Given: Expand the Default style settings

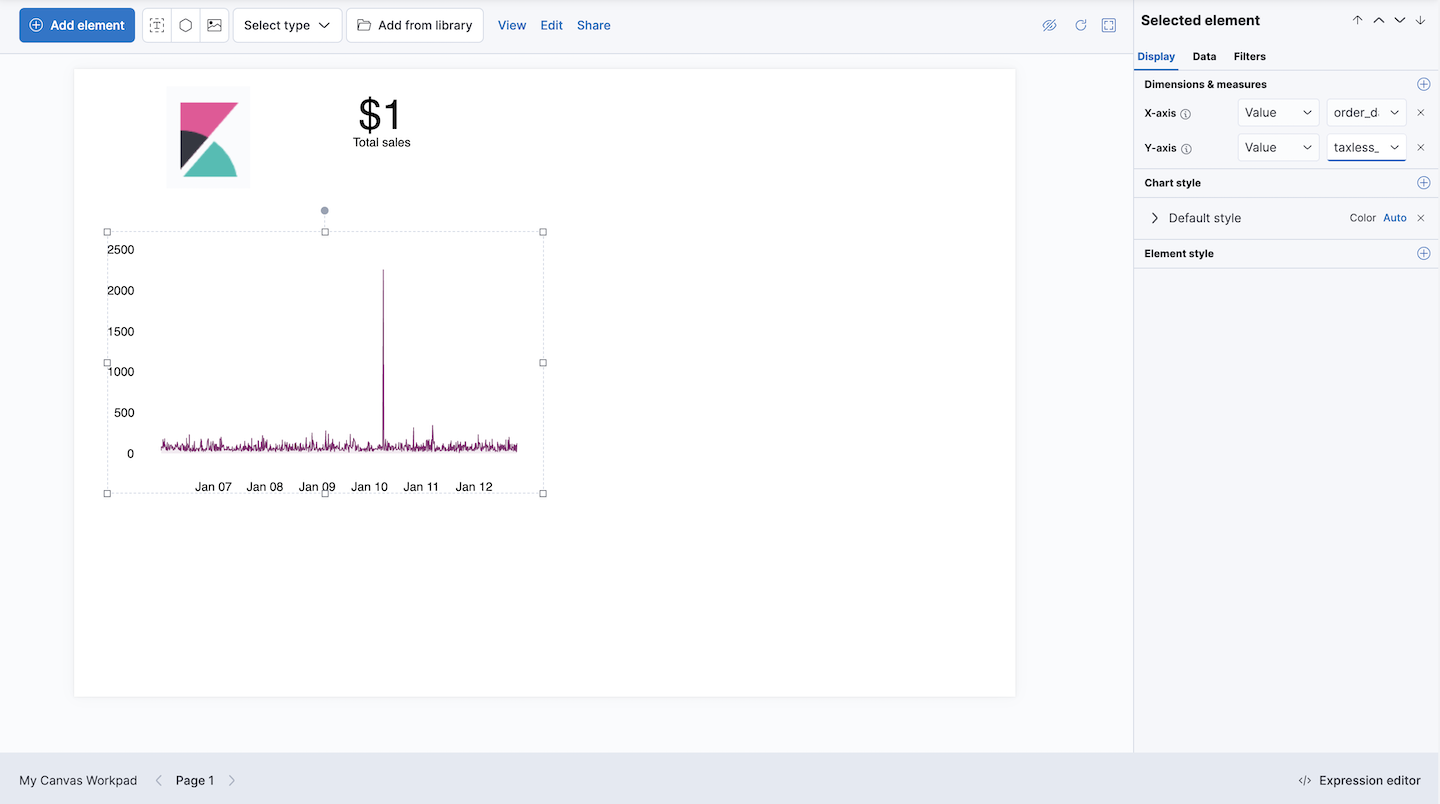Looking at the screenshot, I should point(1155,217).
